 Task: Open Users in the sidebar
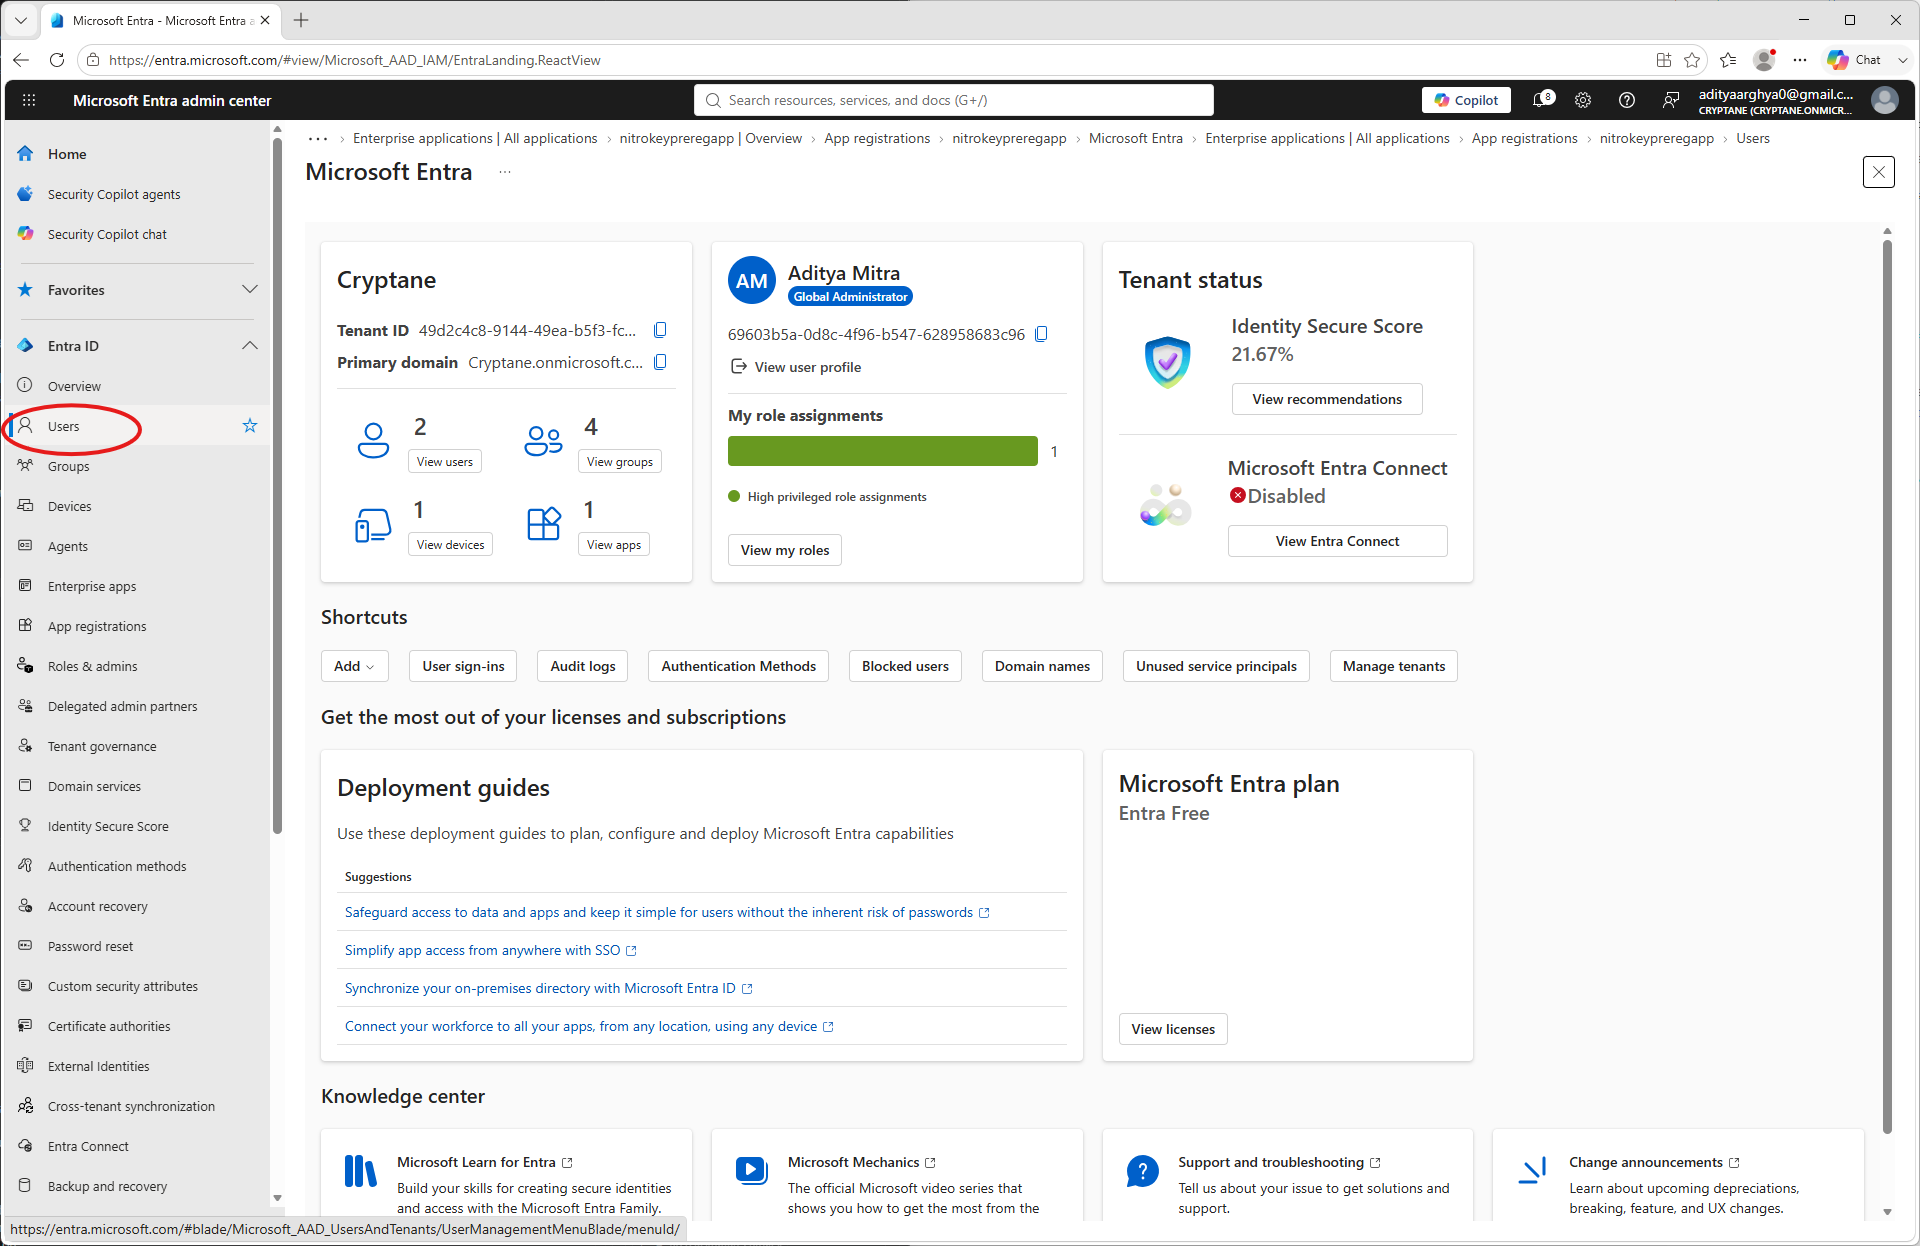[63, 426]
